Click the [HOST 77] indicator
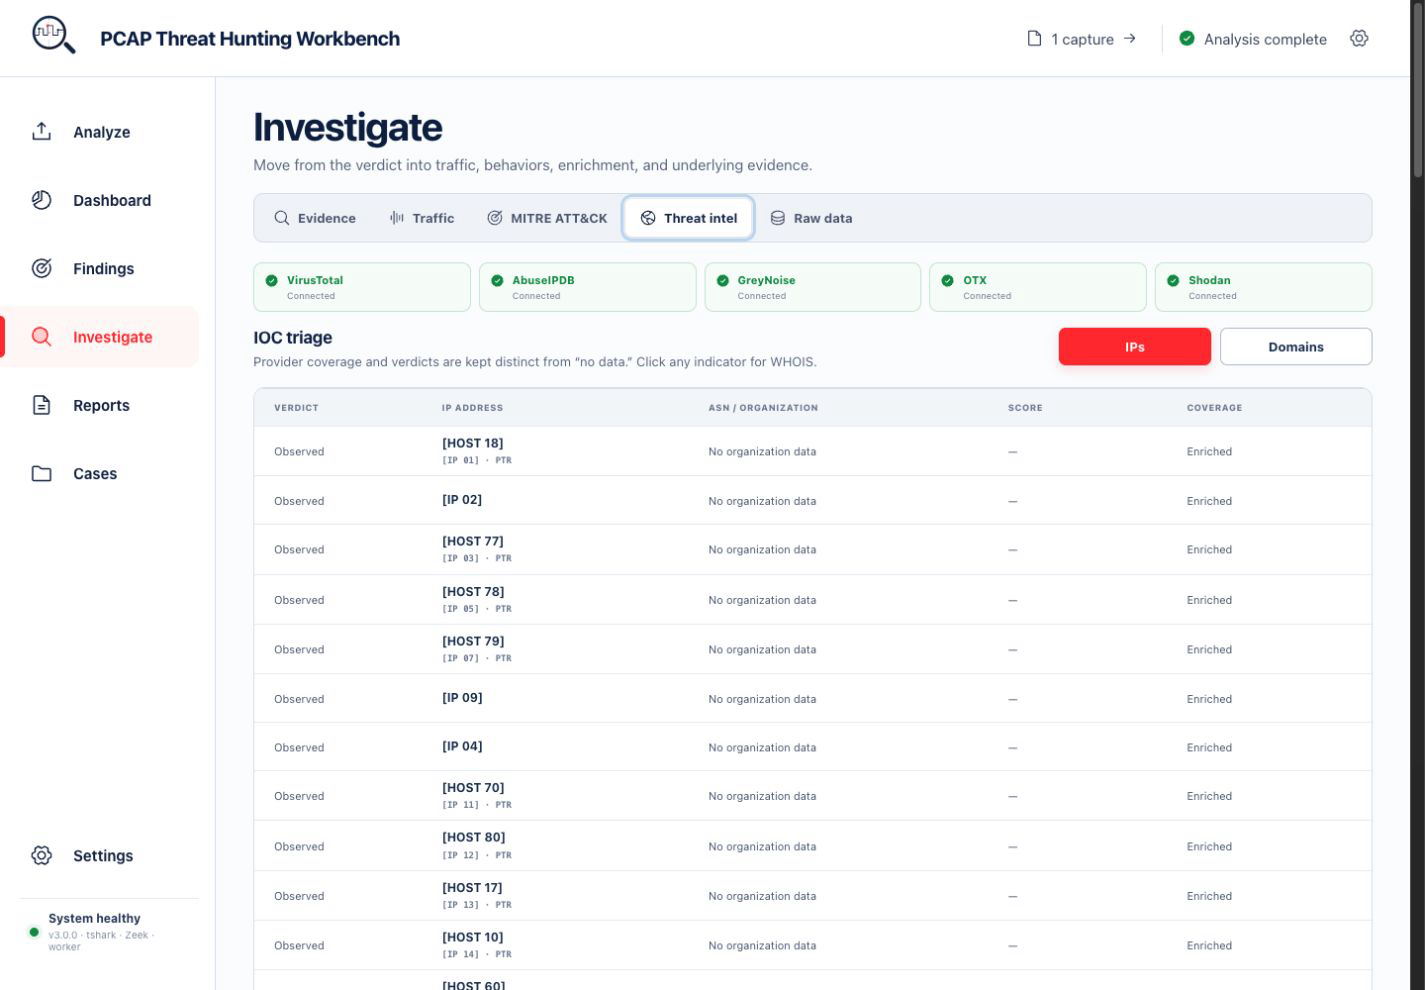1425x990 pixels. point(473,541)
